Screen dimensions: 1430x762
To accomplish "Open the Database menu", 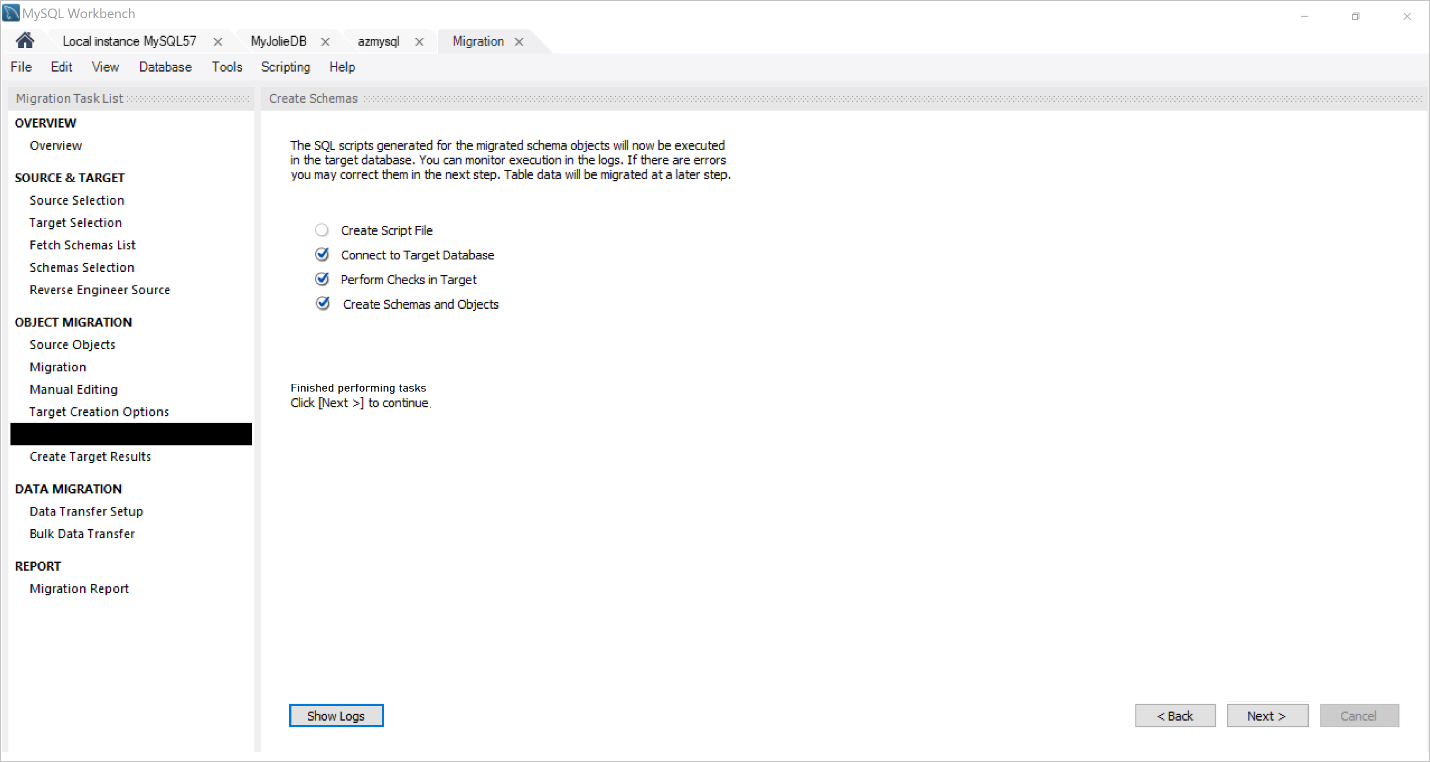I will pyautogui.click(x=165, y=67).
